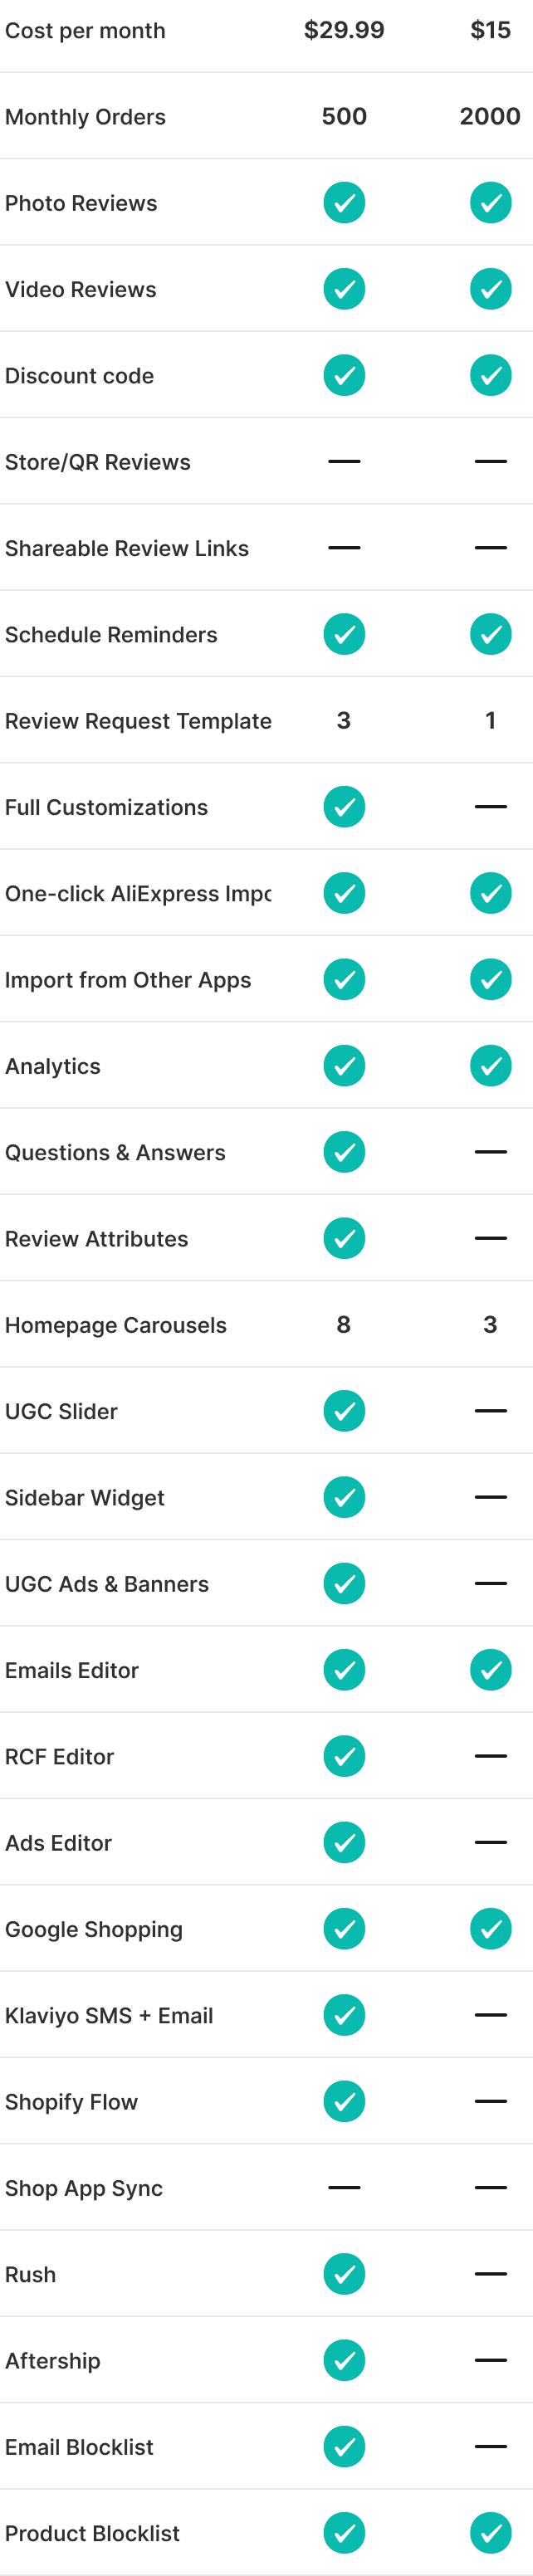533x2576 pixels.
Task: Click the $29.99 plan checkmark for Photo Reviews
Action: point(344,203)
